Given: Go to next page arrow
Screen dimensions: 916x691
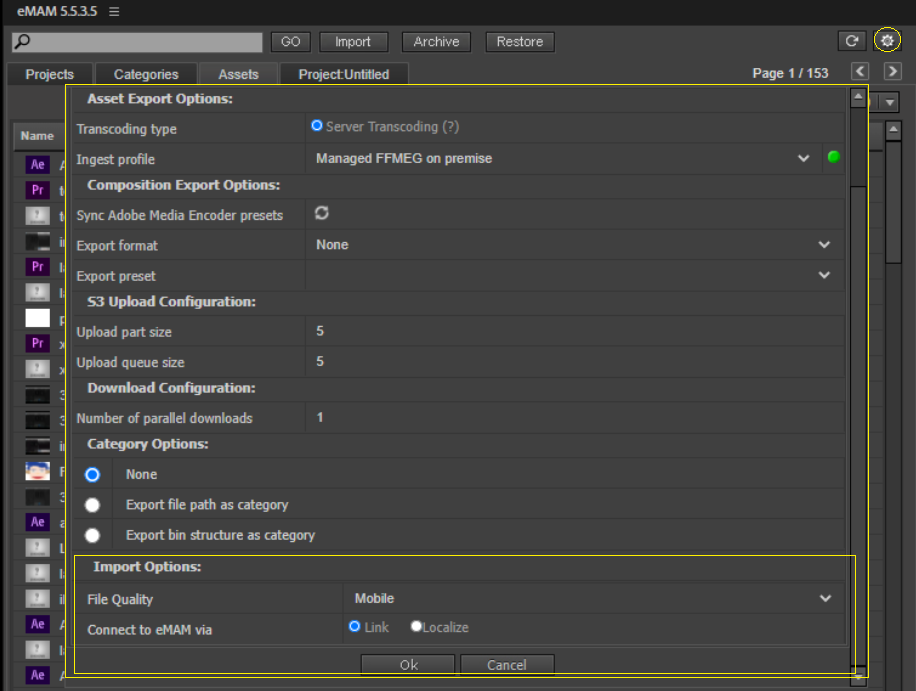Looking at the screenshot, I should (892, 71).
